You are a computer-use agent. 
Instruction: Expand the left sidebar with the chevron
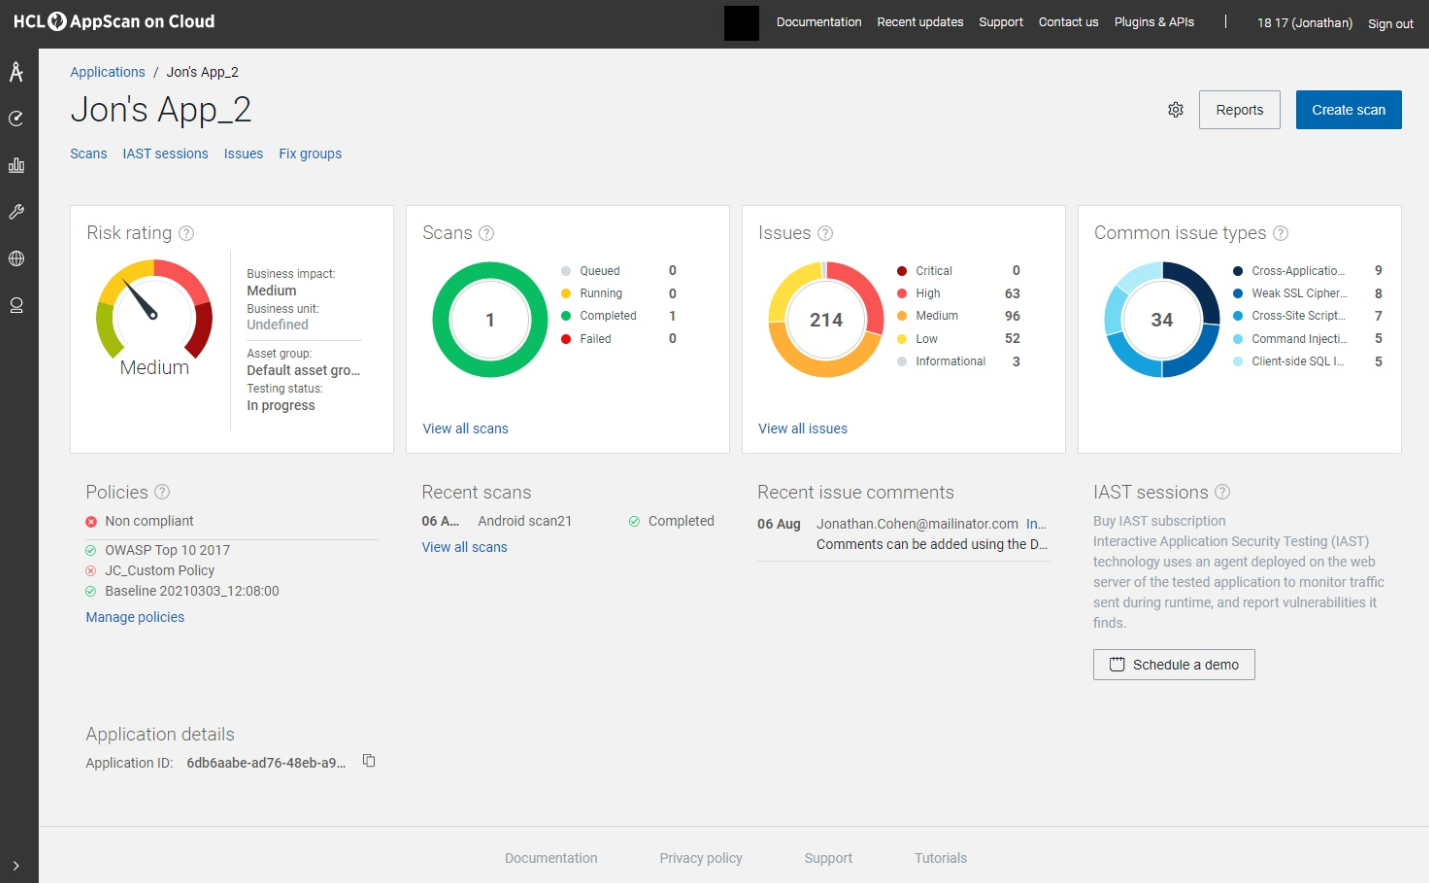[x=16, y=866]
